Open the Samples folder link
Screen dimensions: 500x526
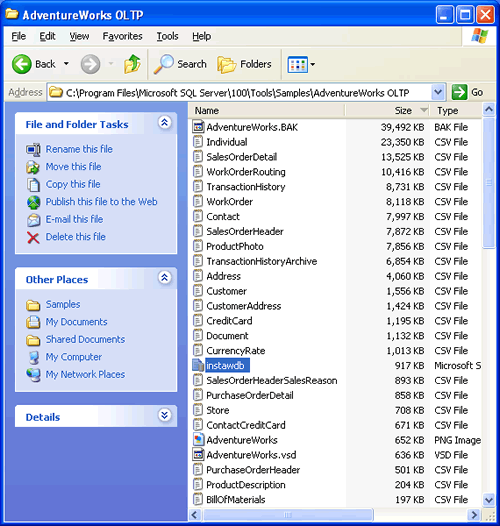coord(63,304)
